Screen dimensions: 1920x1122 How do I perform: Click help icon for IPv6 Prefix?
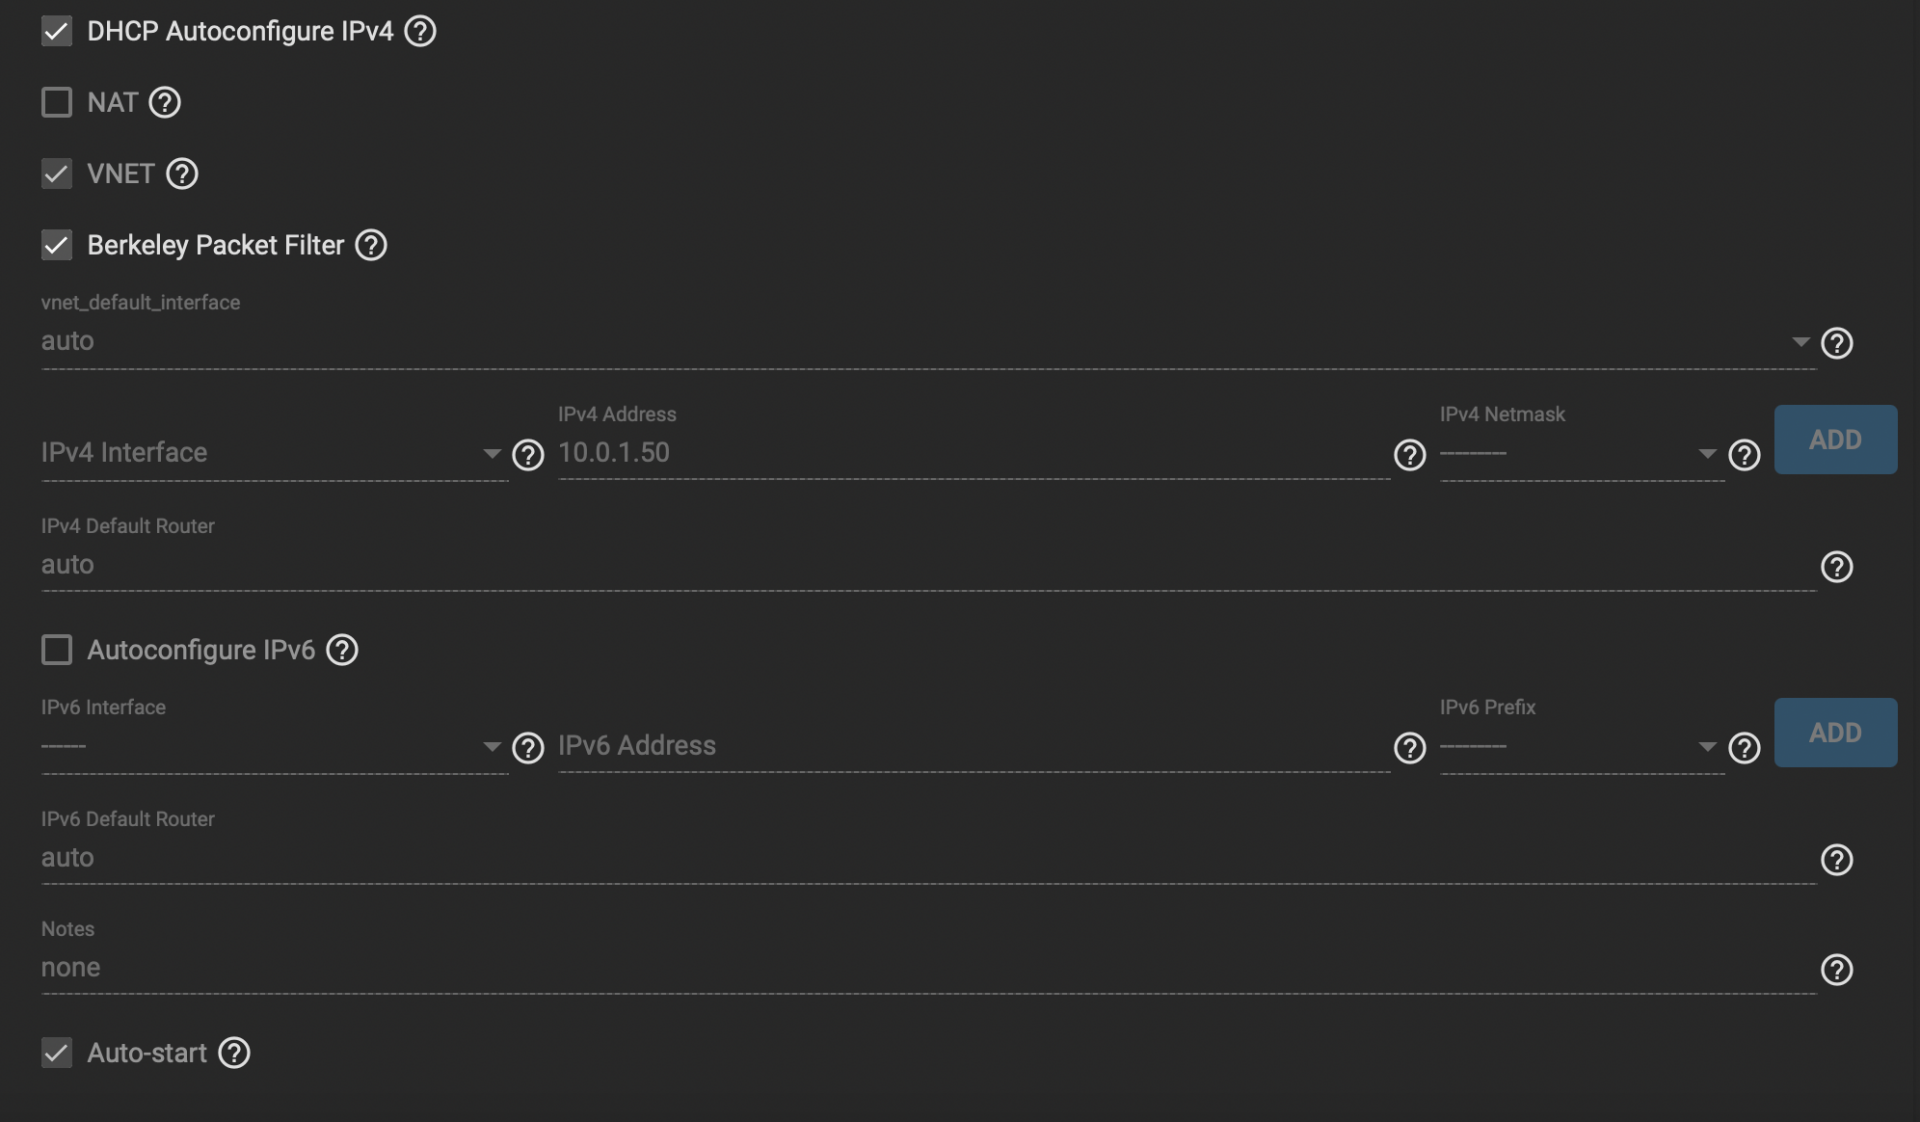pos(1744,748)
